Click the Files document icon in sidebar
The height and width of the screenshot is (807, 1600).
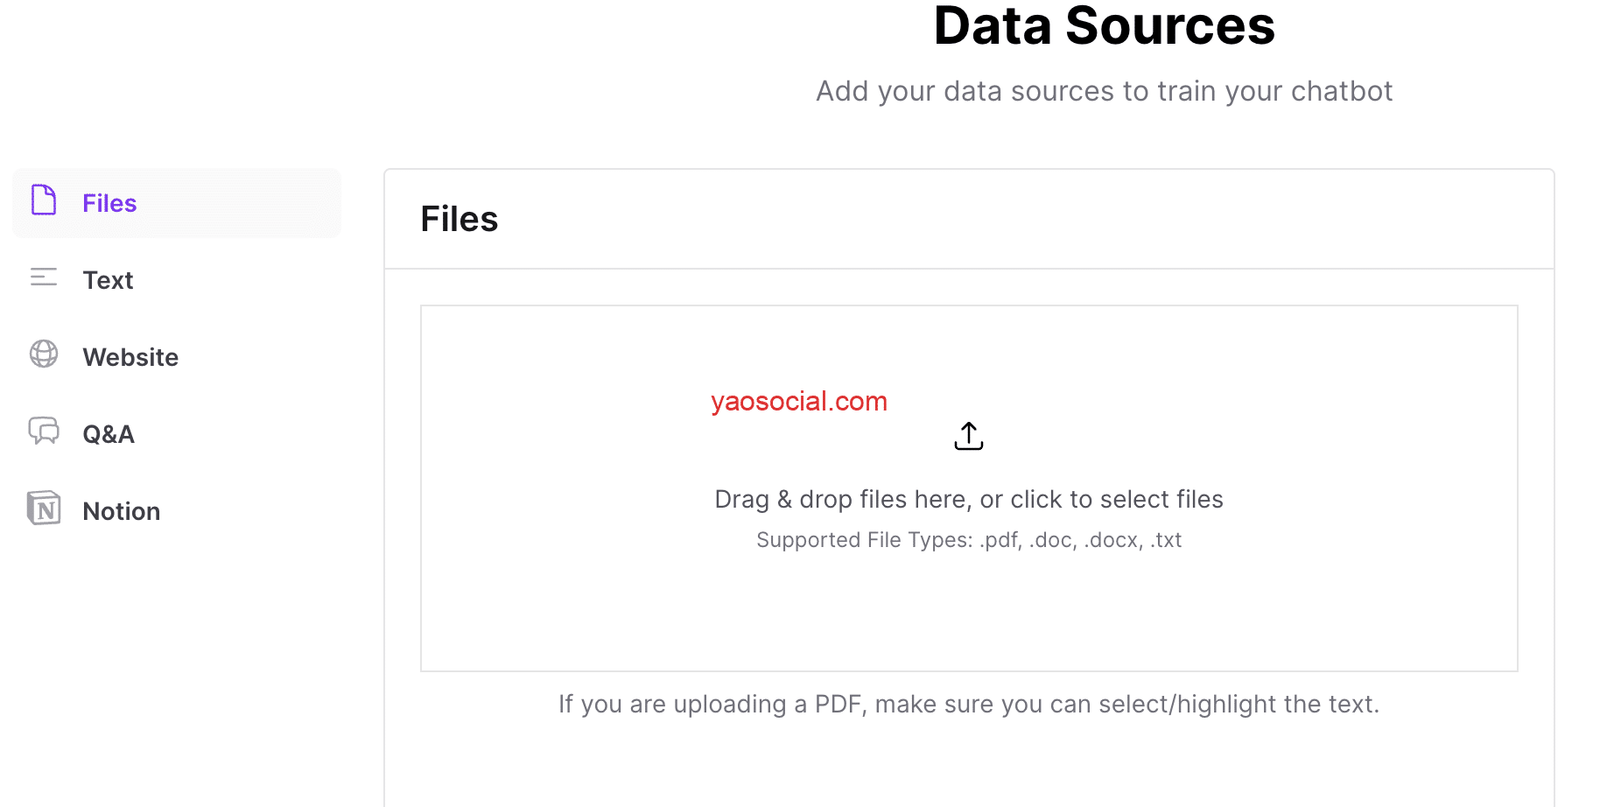[x=44, y=200]
